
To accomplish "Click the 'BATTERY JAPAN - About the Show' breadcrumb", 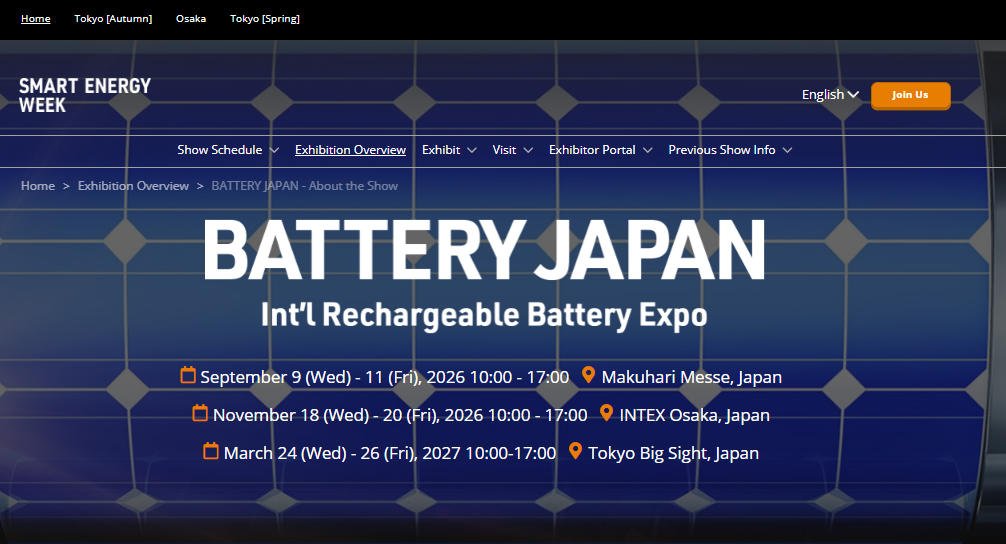I will 304,185.
